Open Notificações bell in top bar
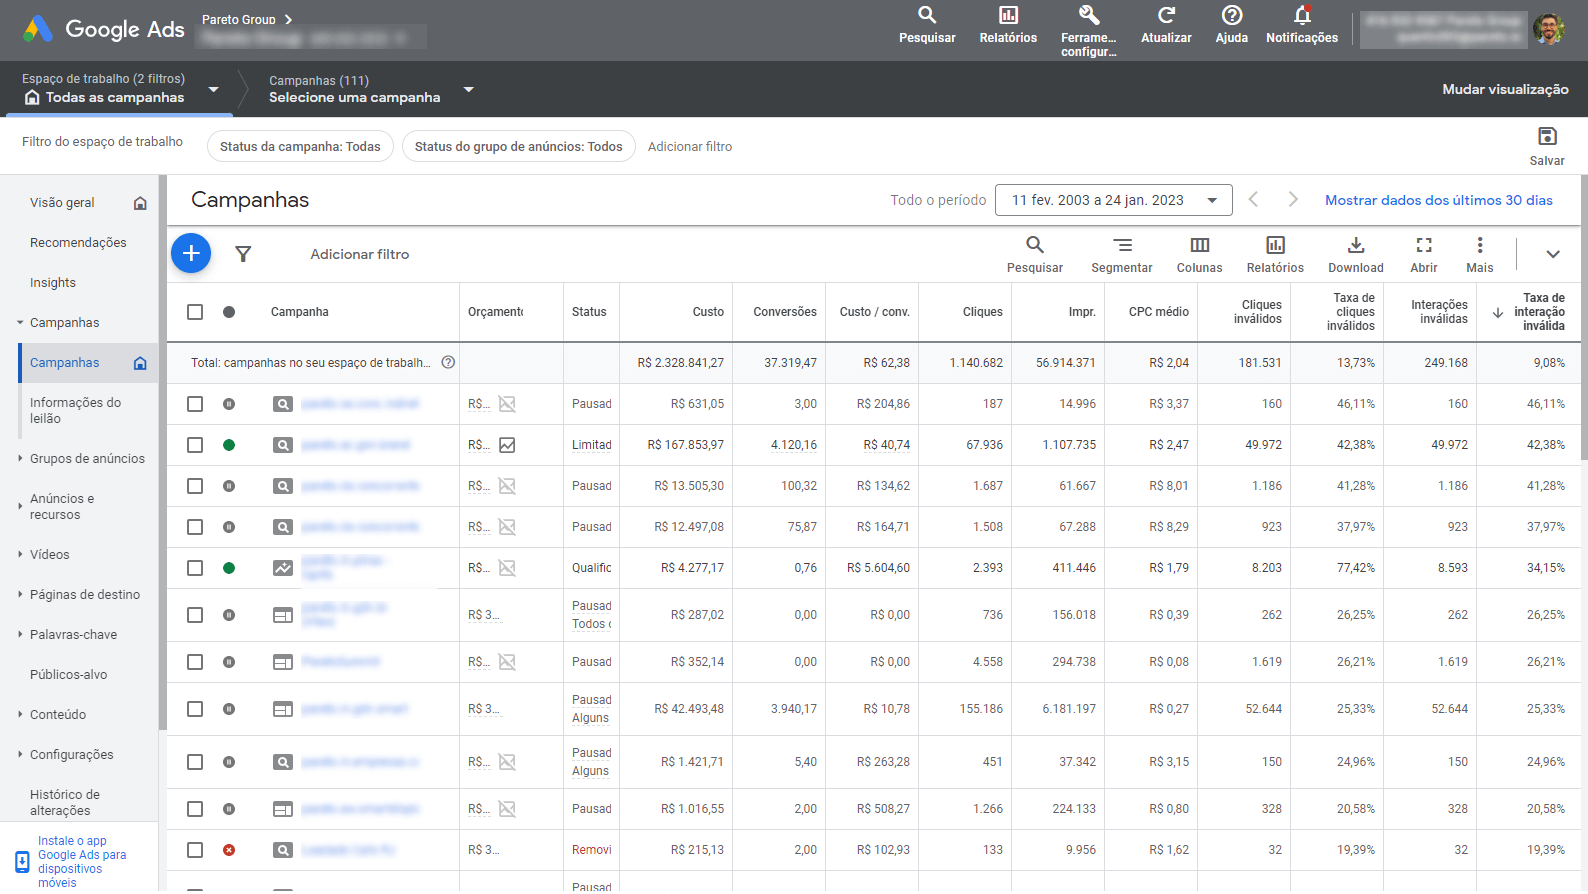Screen dimensions: 1588x894 [x=1301, y=24]
